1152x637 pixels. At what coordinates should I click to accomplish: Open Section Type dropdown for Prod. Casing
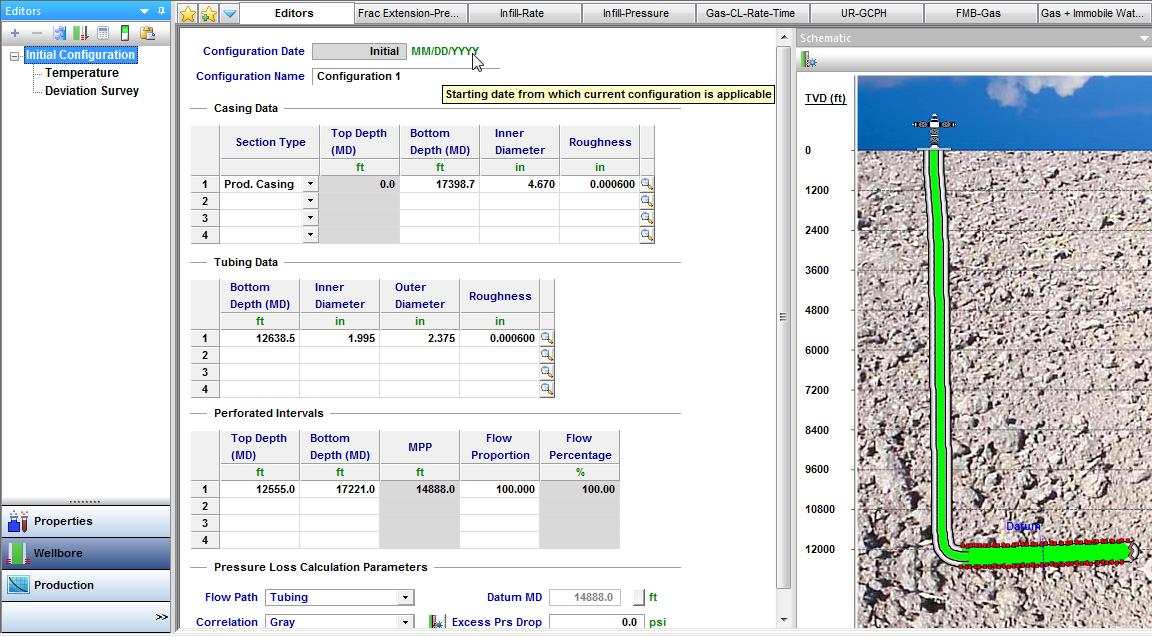(310, 184)
